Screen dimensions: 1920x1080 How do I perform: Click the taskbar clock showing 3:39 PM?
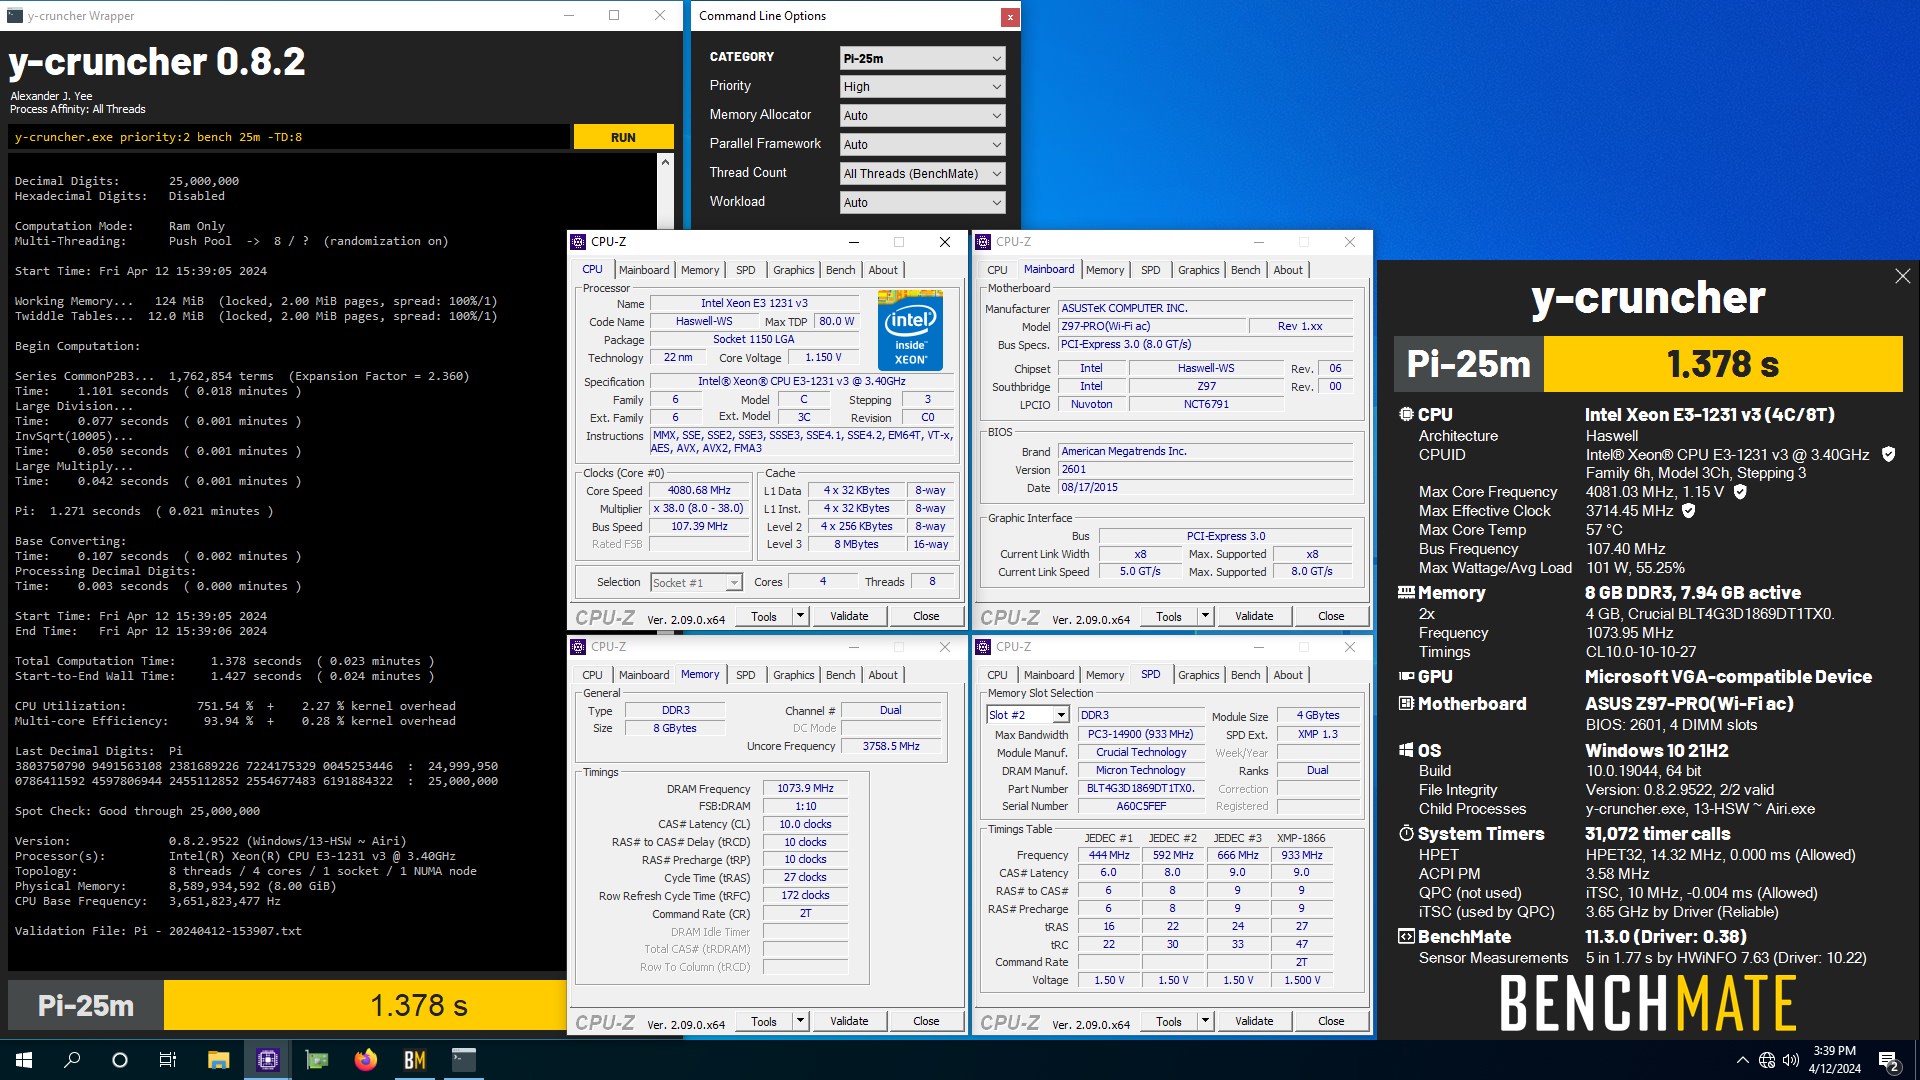[1834, 1060]
